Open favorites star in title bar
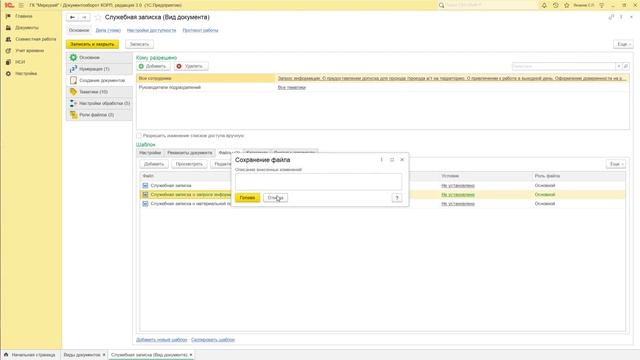640x360 pixels. coord(567,5)
